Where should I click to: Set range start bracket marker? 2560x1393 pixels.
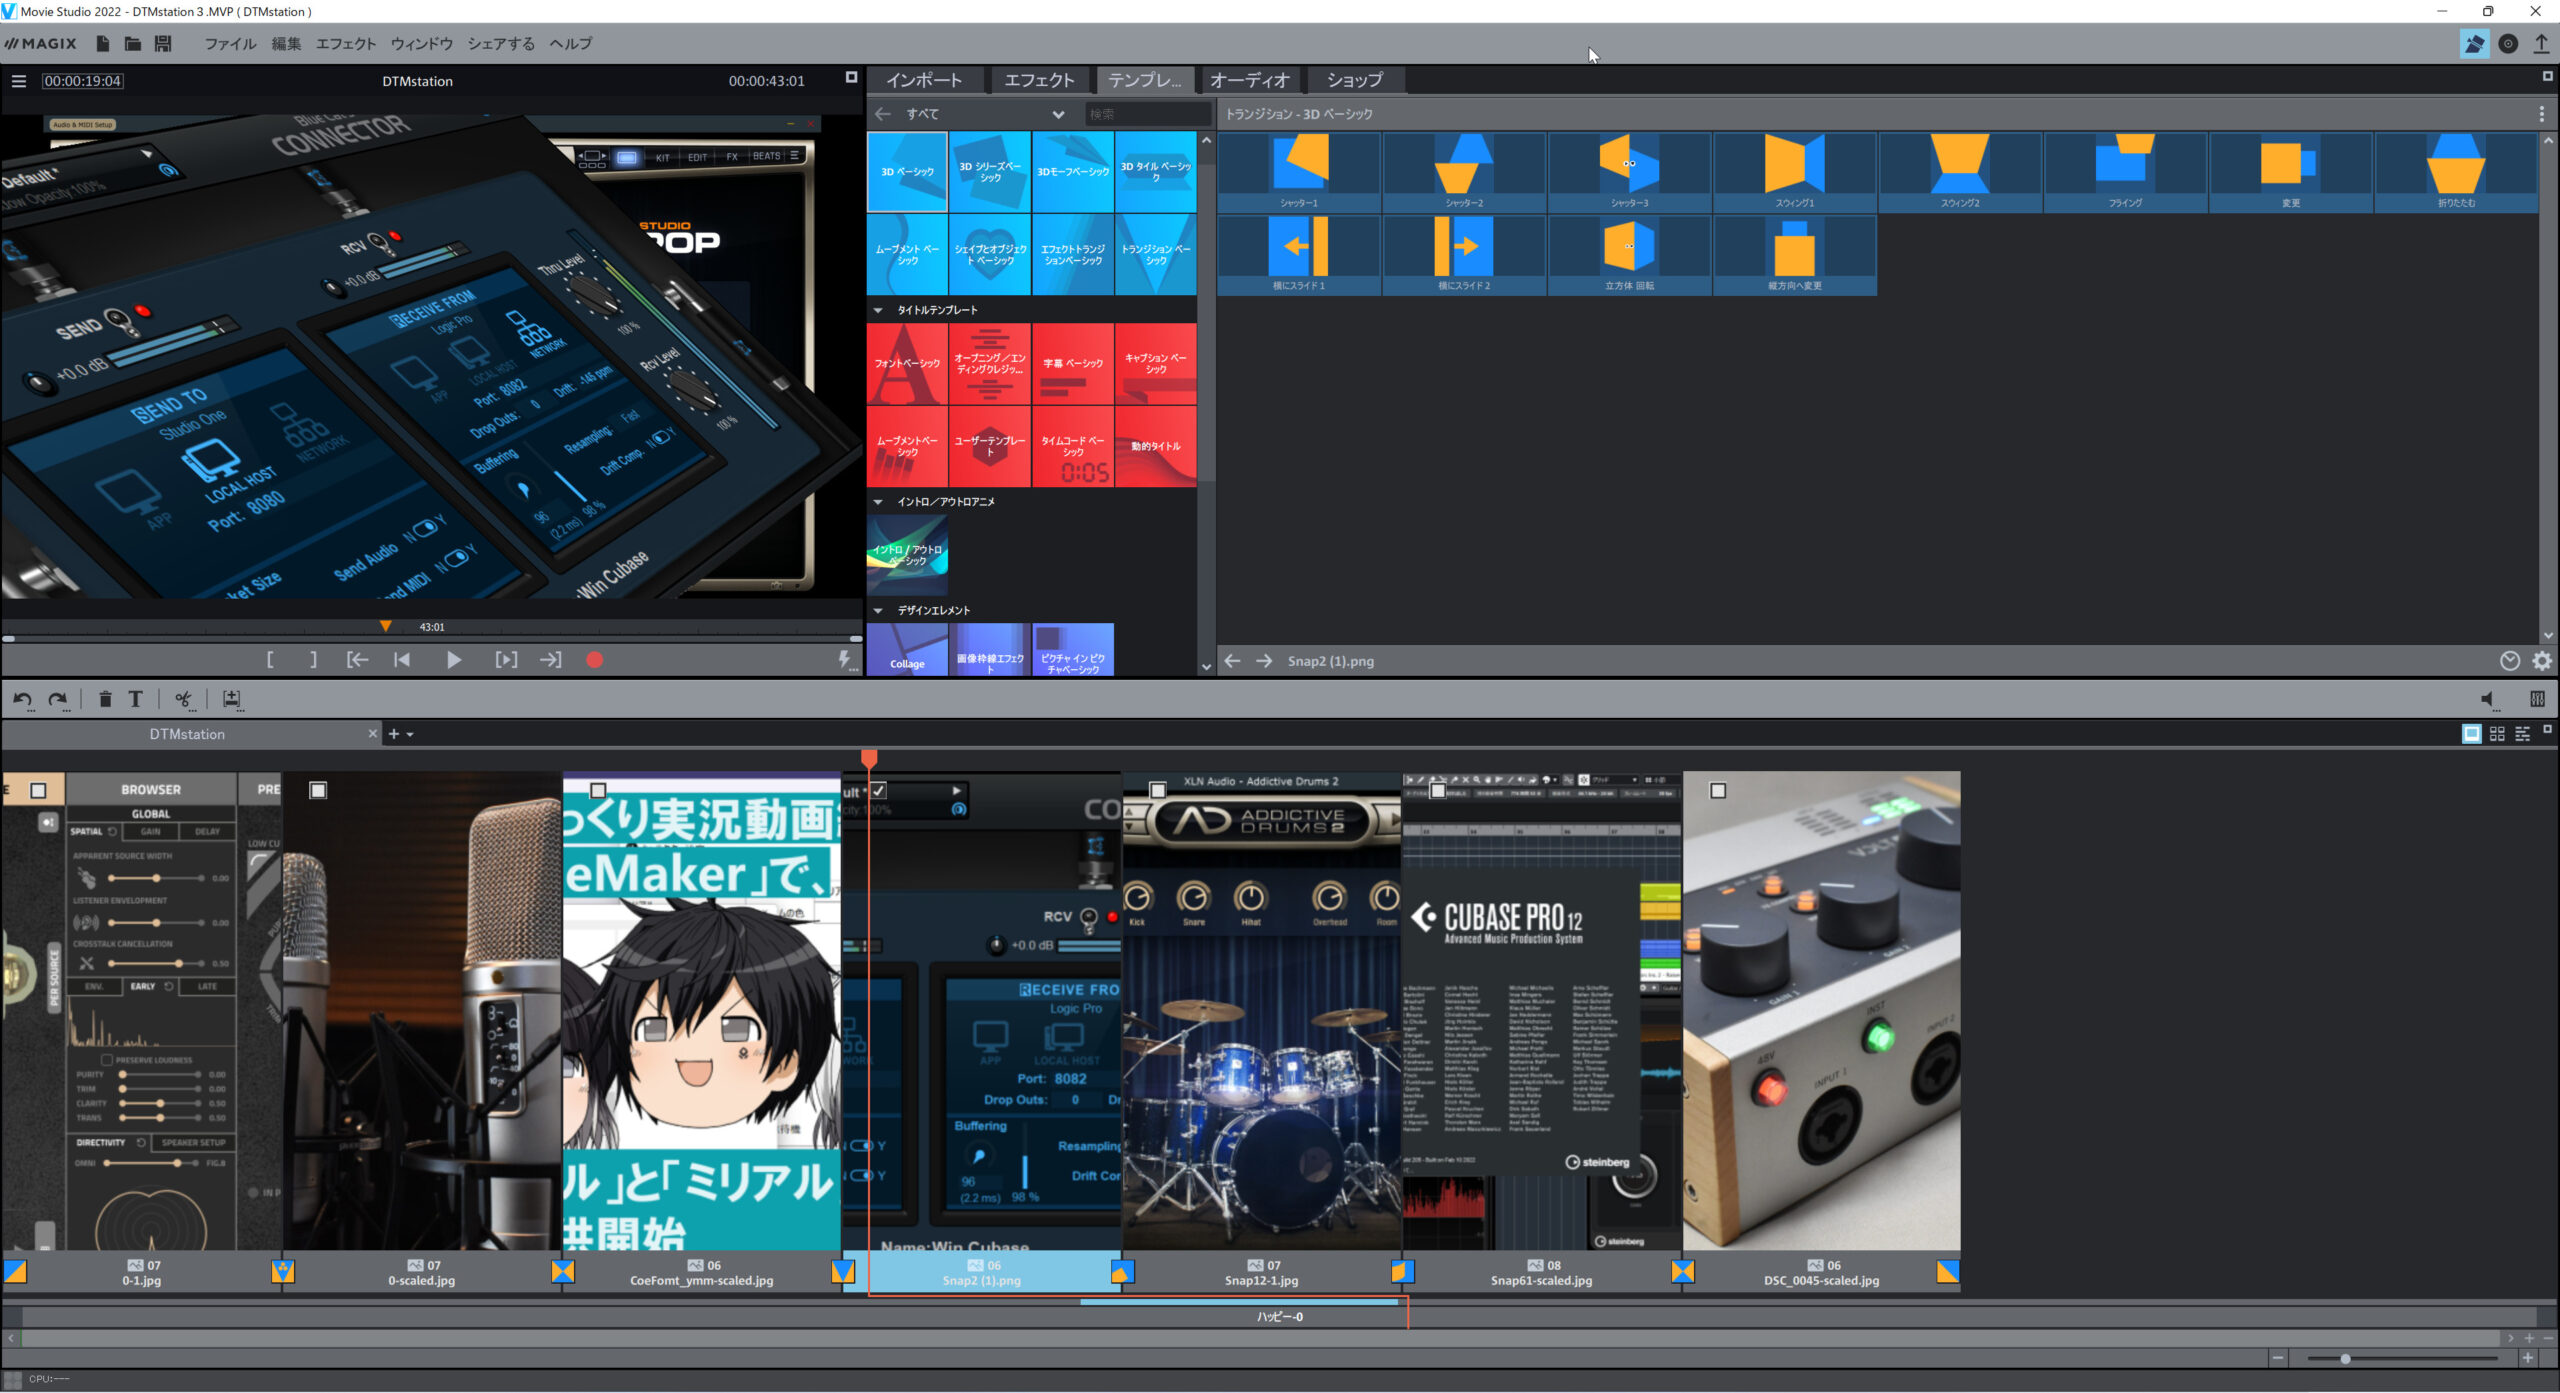270,660
